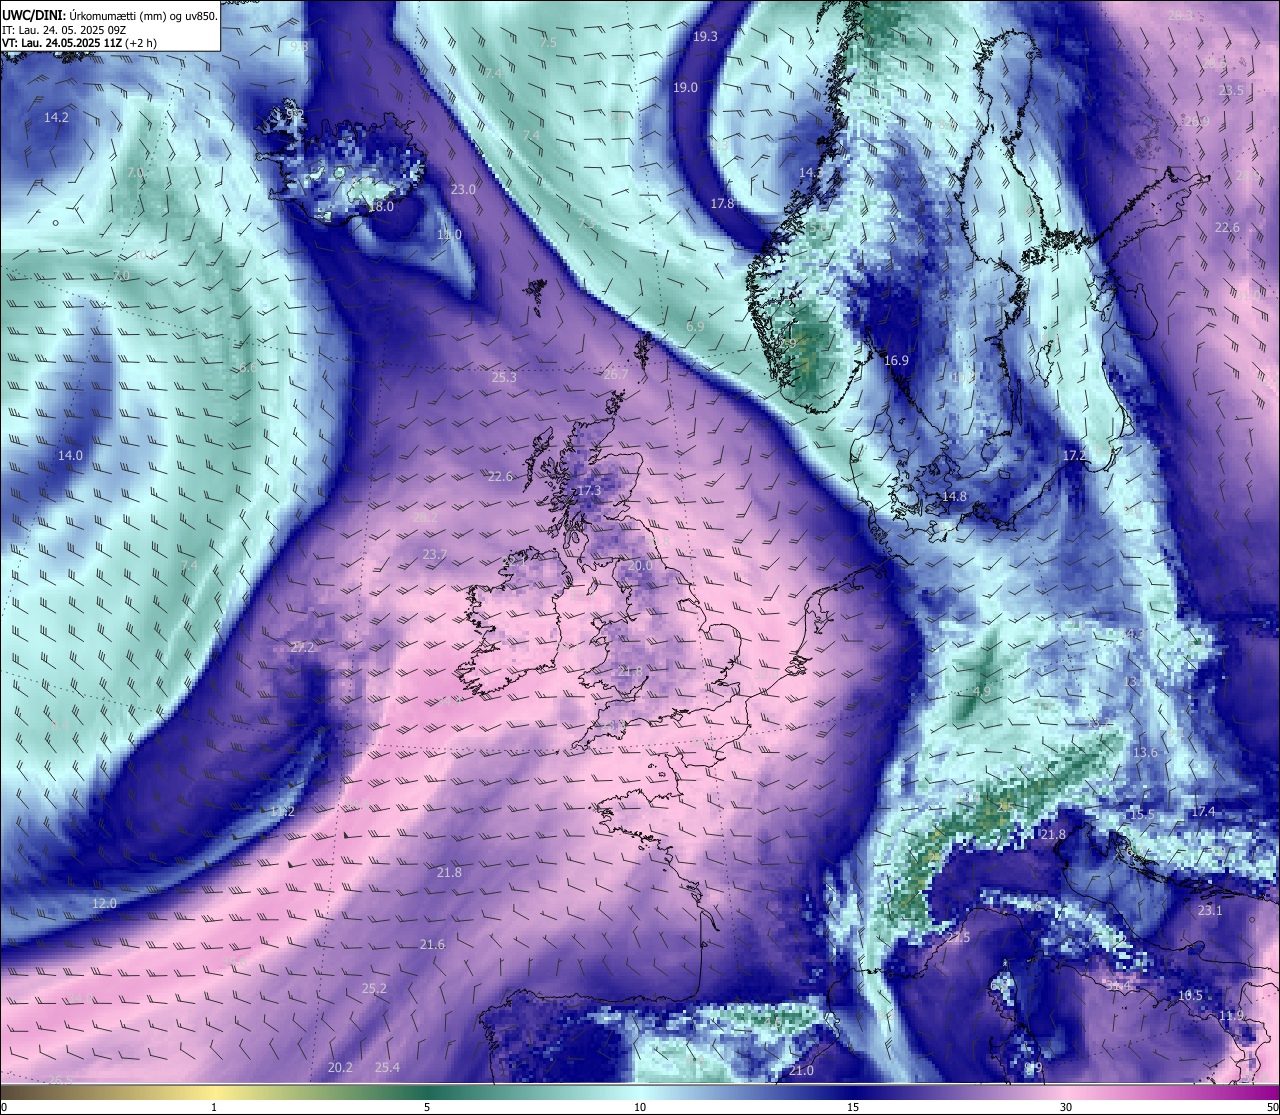Click the initial time line 'IT: Lau. 24. 05. 2025 09Z'

[x=63, y=30]
